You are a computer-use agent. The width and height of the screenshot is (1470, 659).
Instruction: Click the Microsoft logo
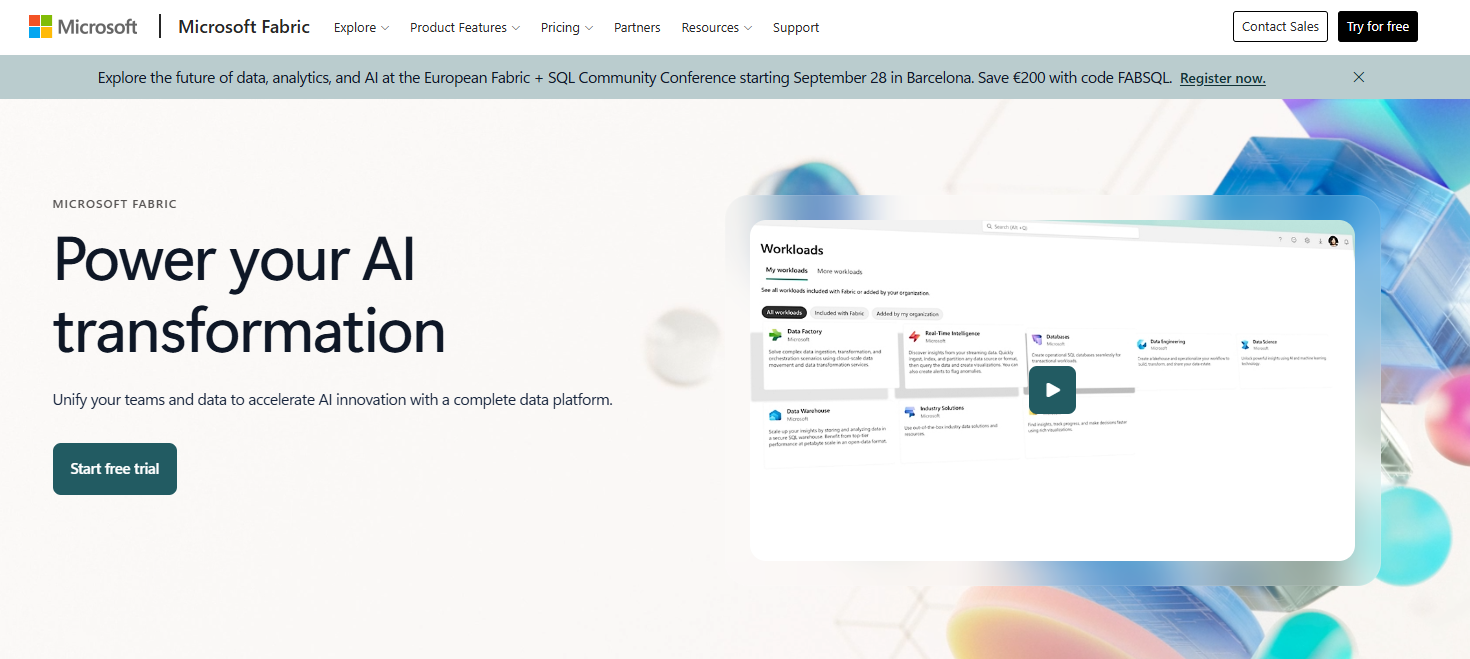point(83,27)
